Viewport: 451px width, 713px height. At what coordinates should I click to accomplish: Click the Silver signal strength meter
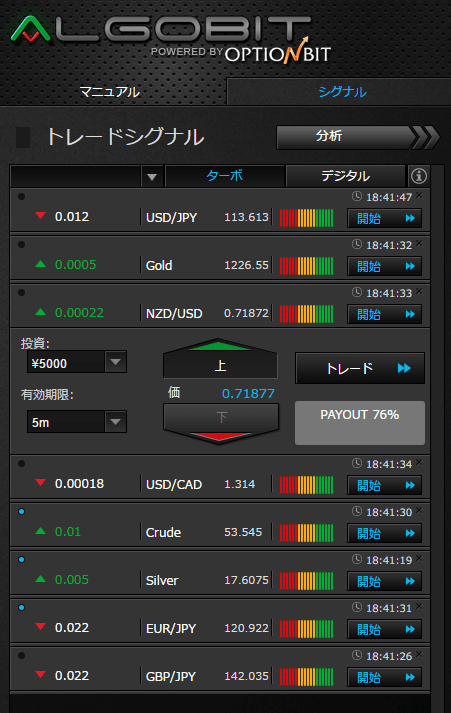[306, 581]
